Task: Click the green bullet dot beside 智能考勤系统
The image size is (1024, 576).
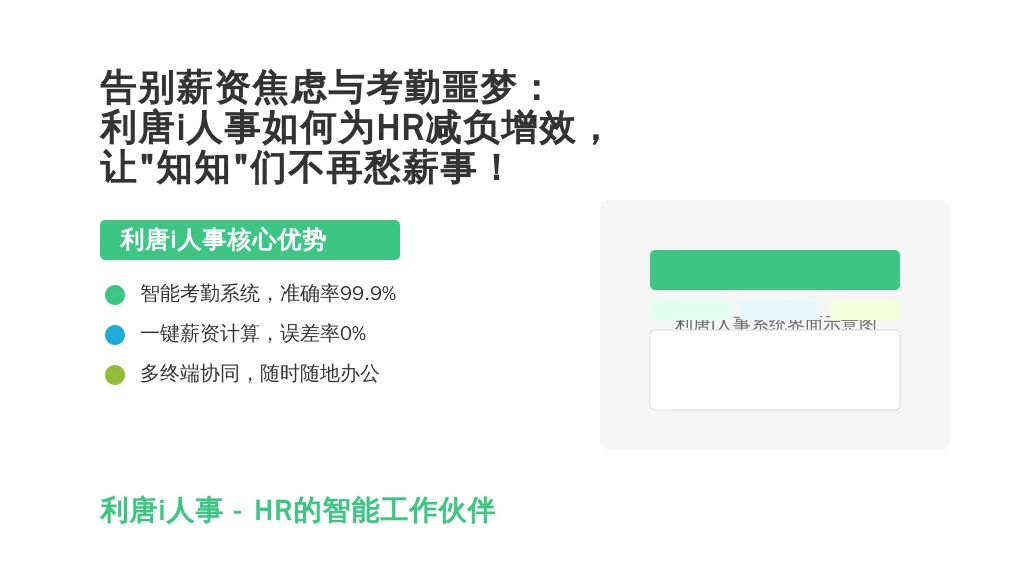Action: click(x=115, y=295)
